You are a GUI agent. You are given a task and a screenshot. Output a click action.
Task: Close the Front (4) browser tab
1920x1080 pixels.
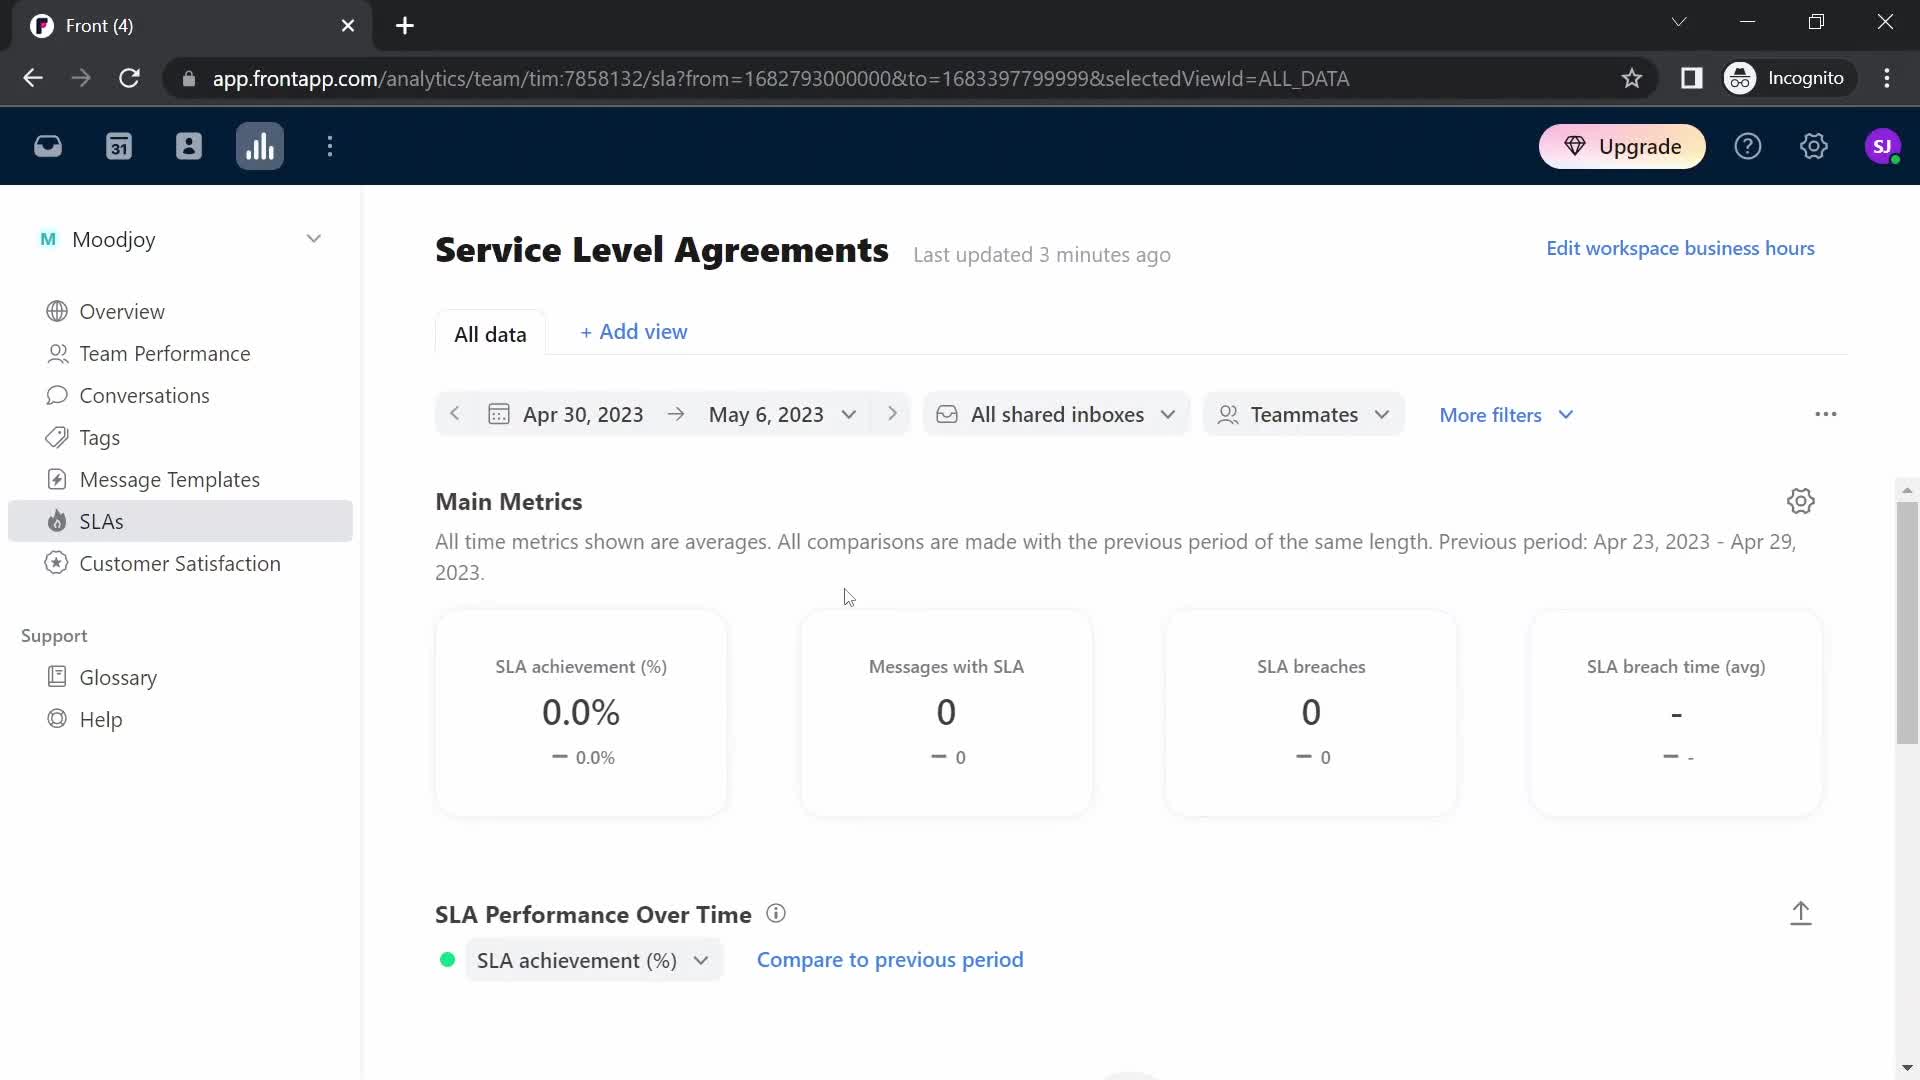click(348, 26)
